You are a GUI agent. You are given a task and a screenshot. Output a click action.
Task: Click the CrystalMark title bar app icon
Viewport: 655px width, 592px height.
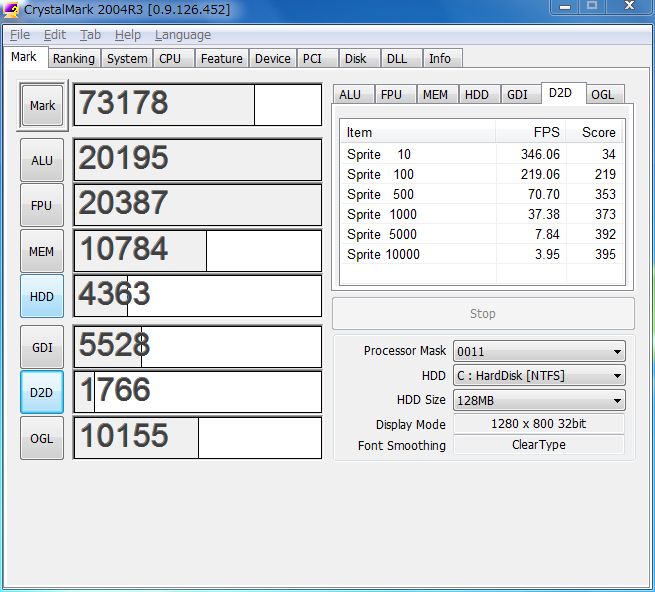[x=11, y=9]
